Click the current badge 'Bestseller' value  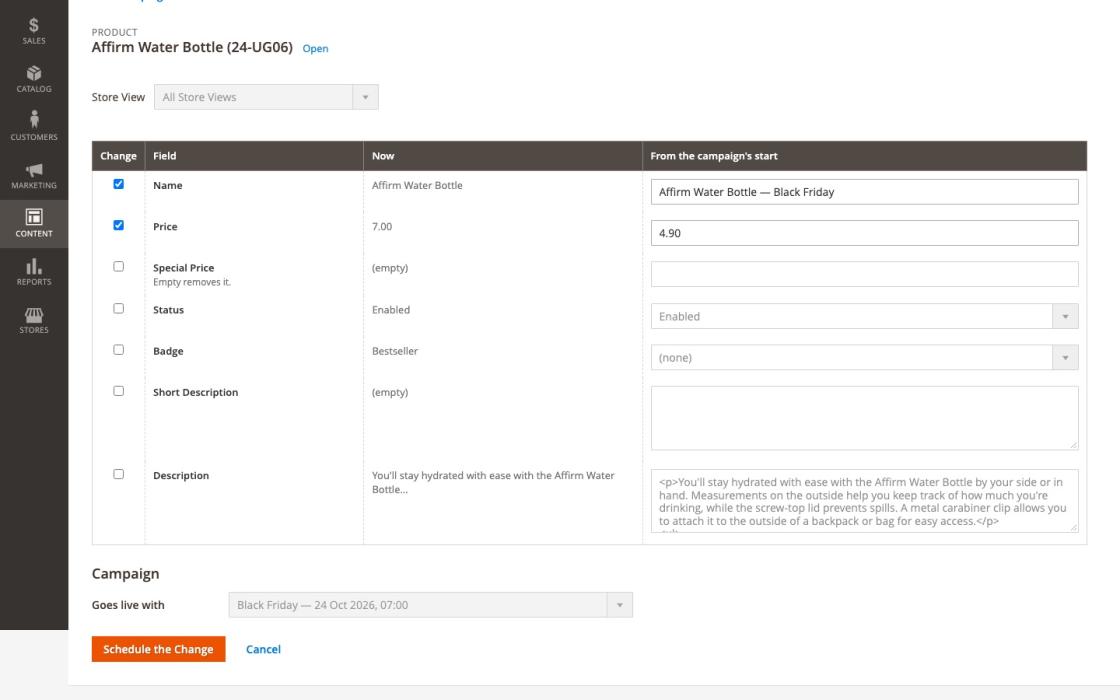(x=395, y=351)
